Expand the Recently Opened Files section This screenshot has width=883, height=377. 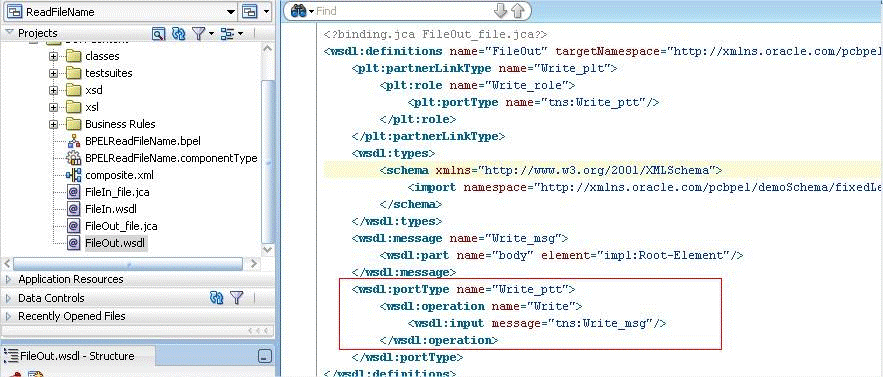coord(8,316)
